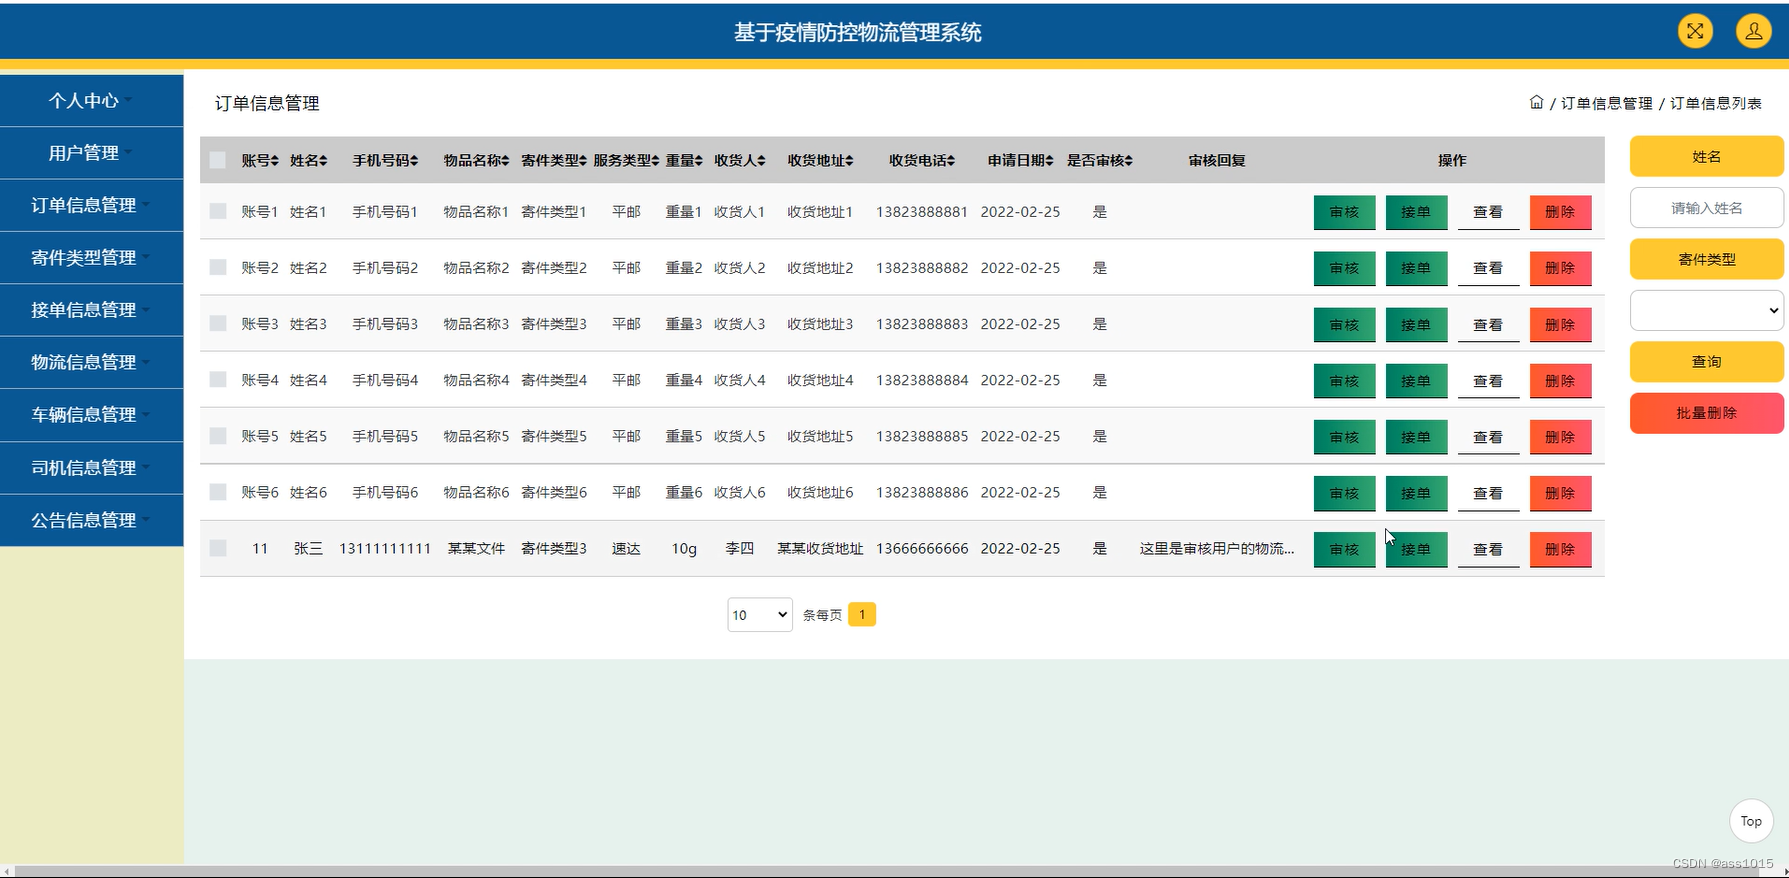Open 寄件类型管理 in the sidebar
This screenshot has height=878, width=1789.
[x=91, y=258]
